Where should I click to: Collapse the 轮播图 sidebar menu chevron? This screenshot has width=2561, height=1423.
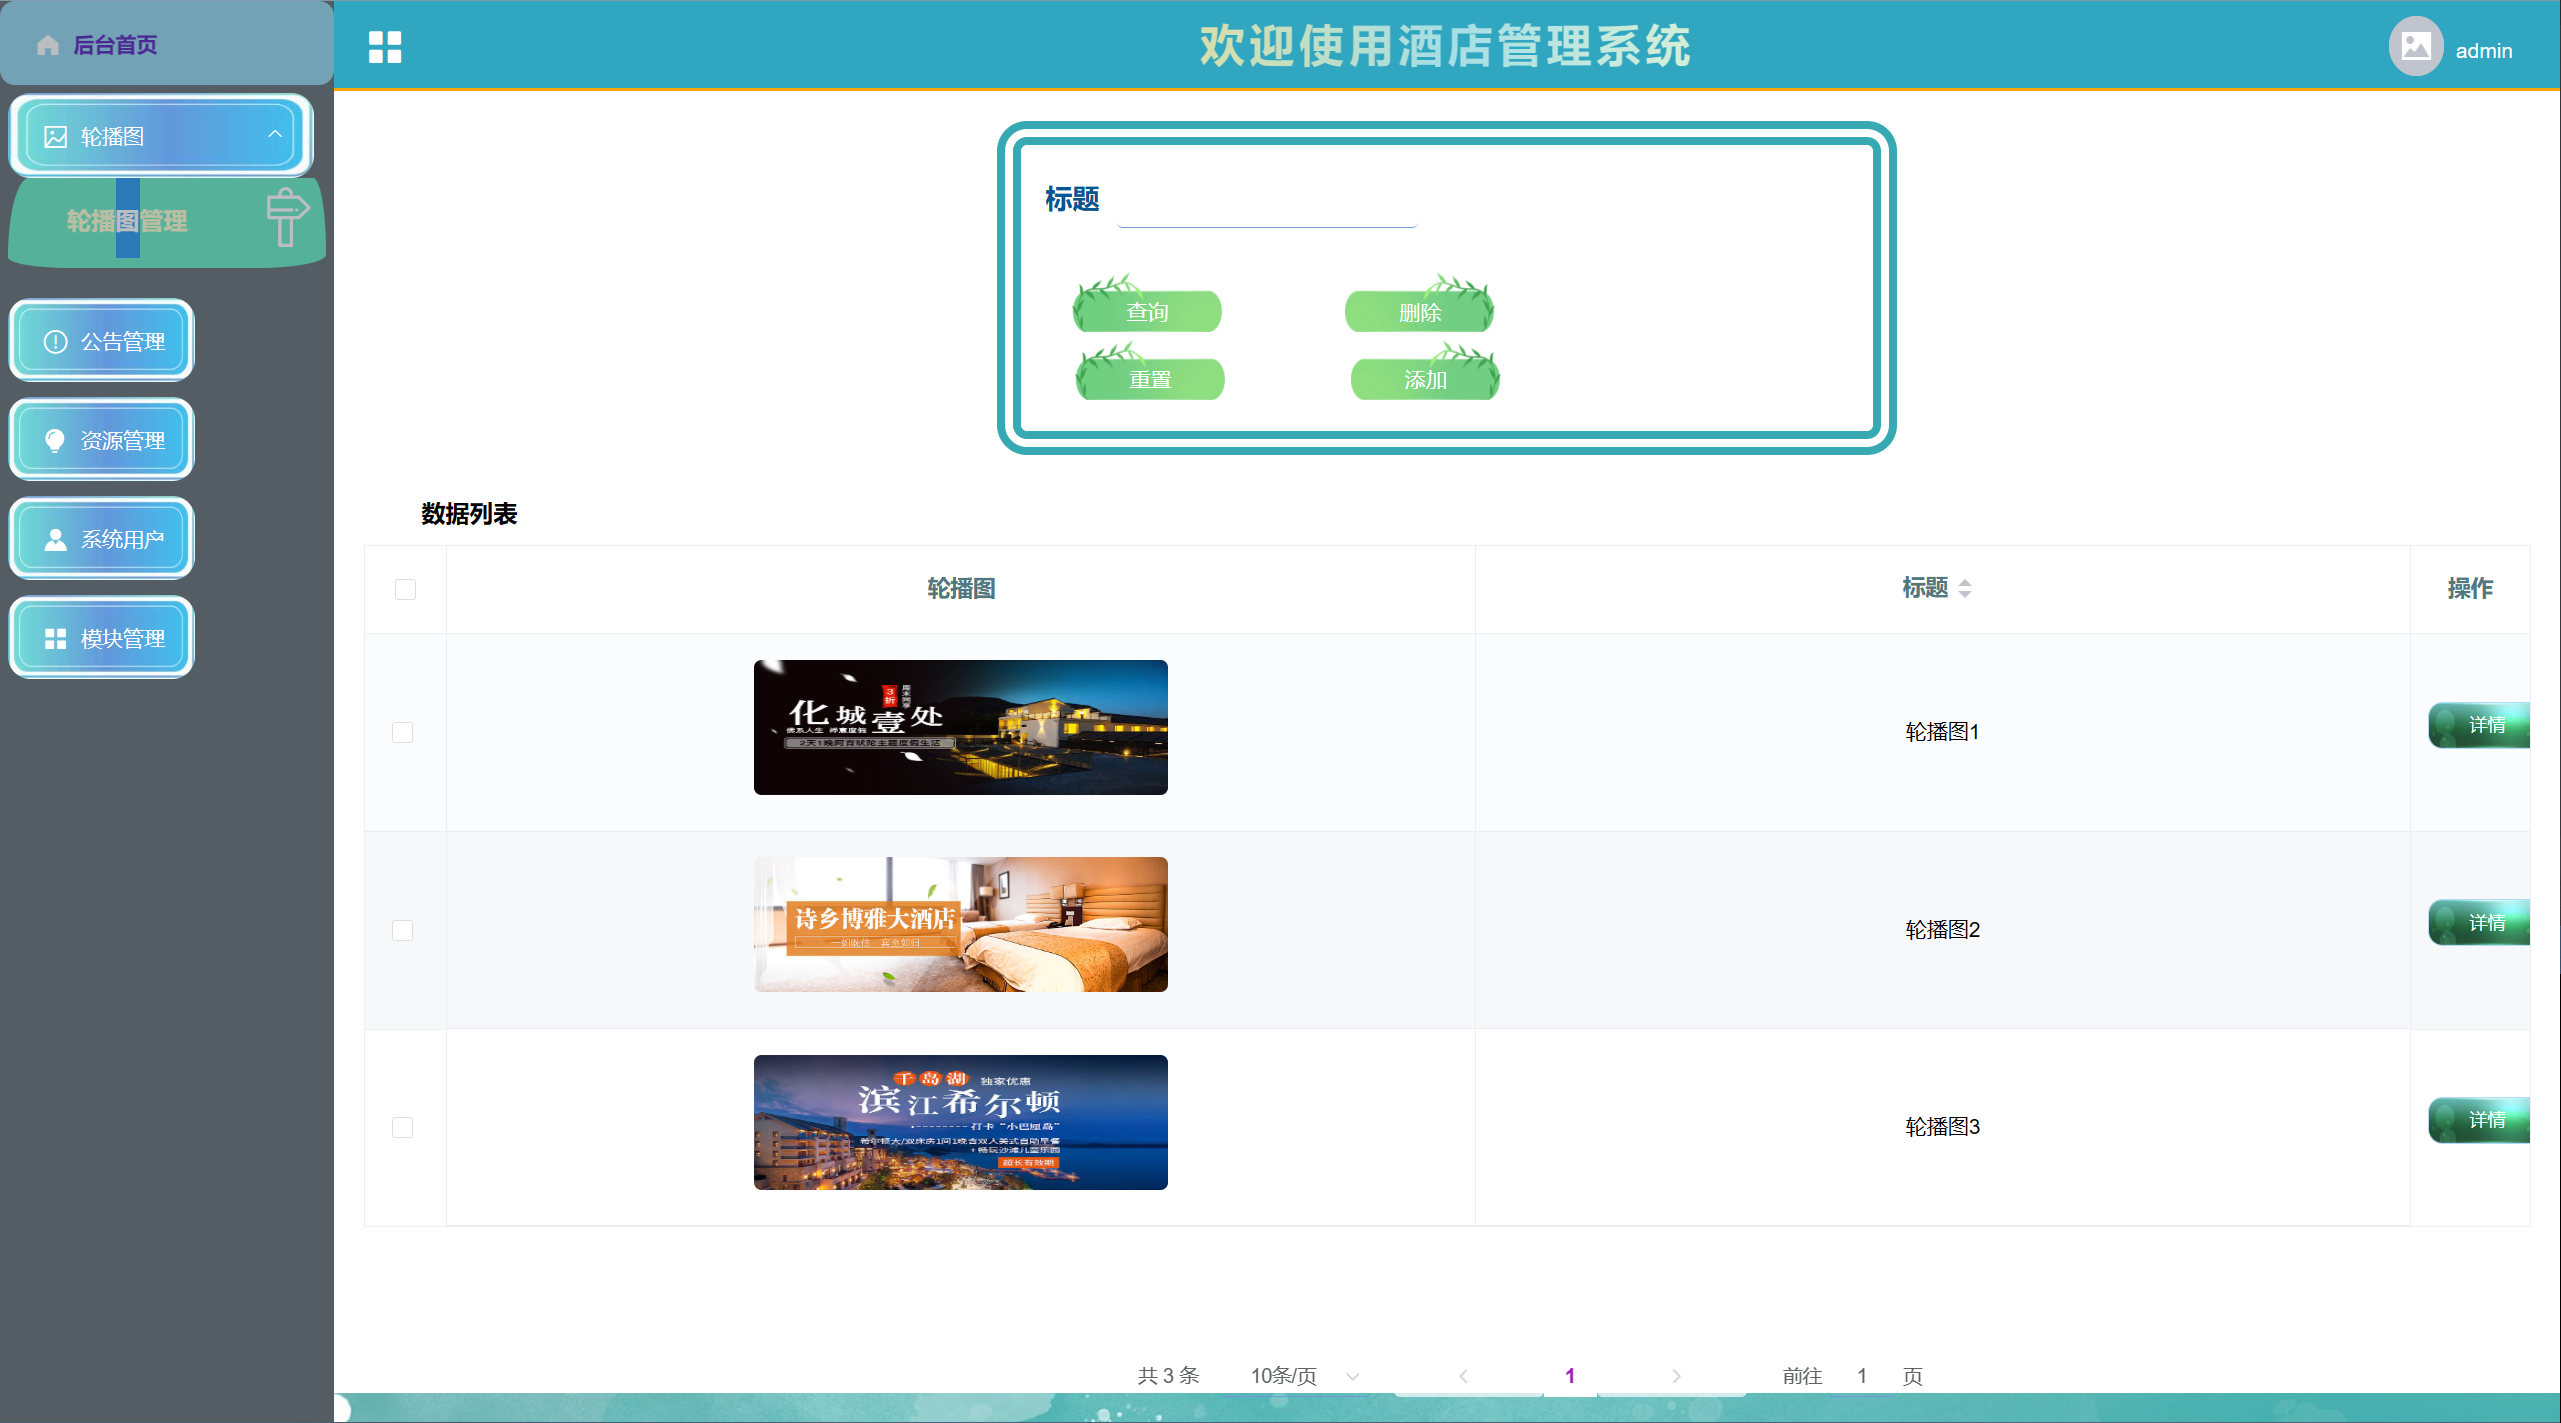click(275, 135)
